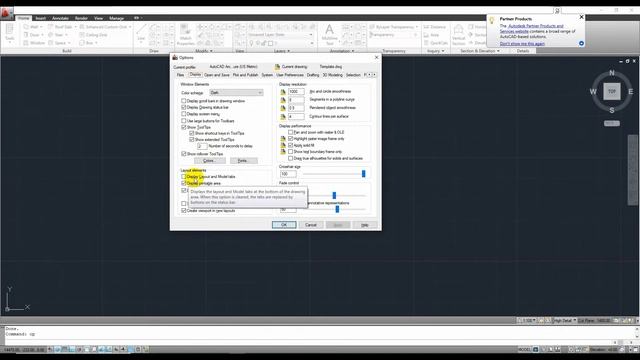
Task: Click the N compass point on ViewCube
Action: 611,73
